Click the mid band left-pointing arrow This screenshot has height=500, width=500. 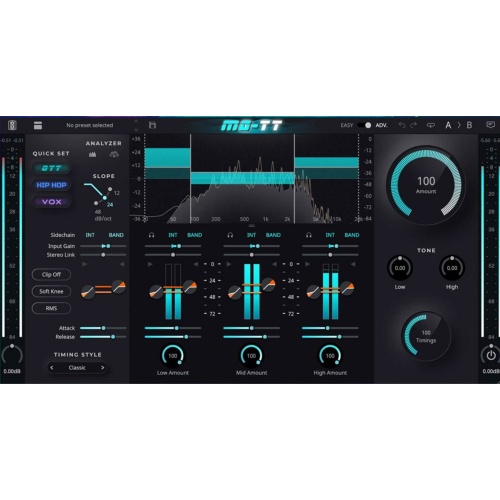274,264
